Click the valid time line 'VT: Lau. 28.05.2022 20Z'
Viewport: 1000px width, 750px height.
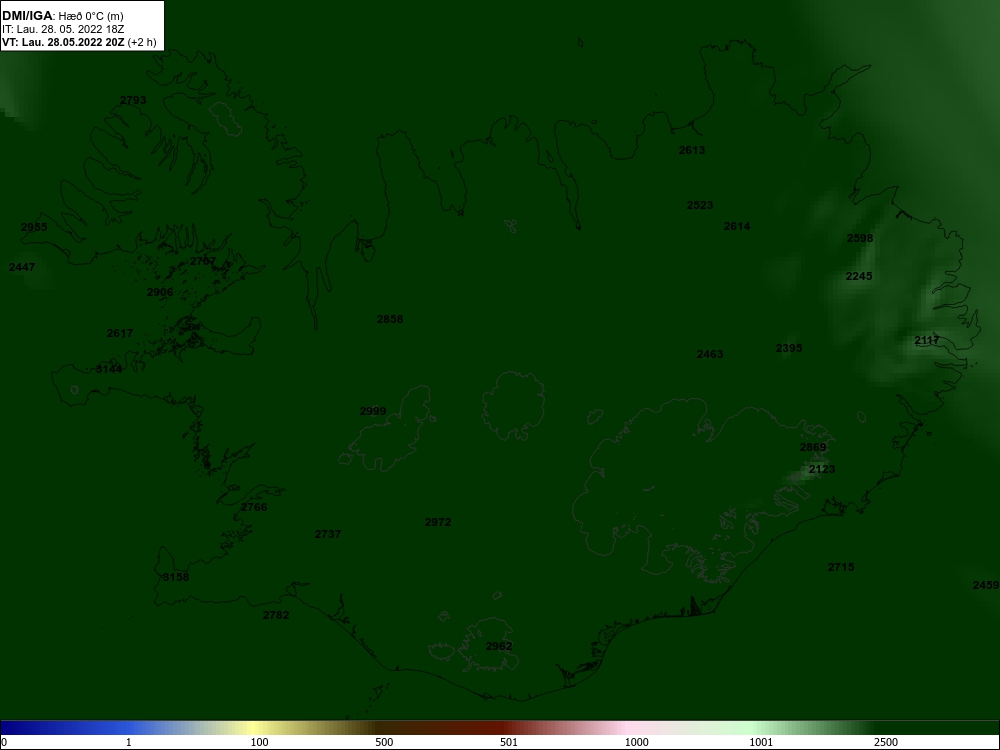[63, 43]
